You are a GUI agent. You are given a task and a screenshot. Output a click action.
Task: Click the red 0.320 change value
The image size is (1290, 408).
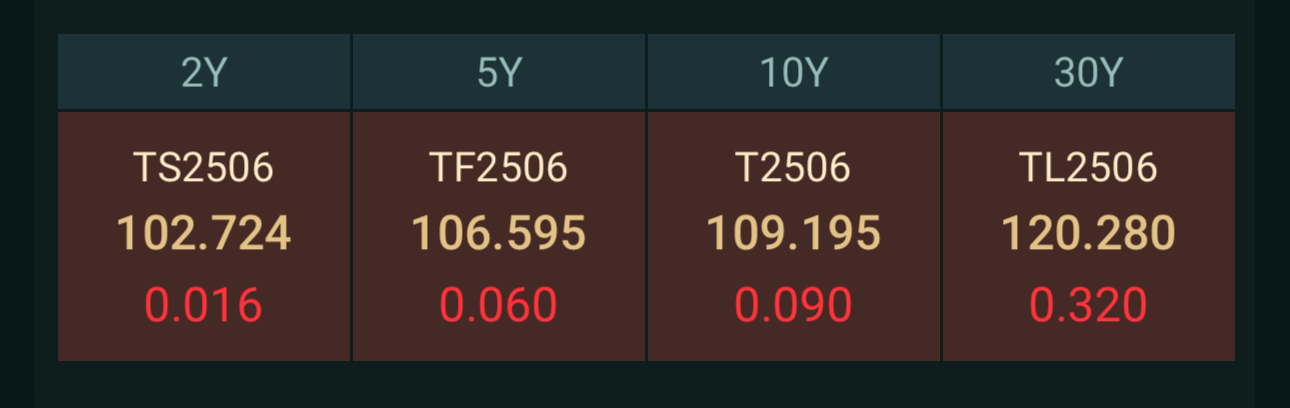click(x=1089, y=304)
